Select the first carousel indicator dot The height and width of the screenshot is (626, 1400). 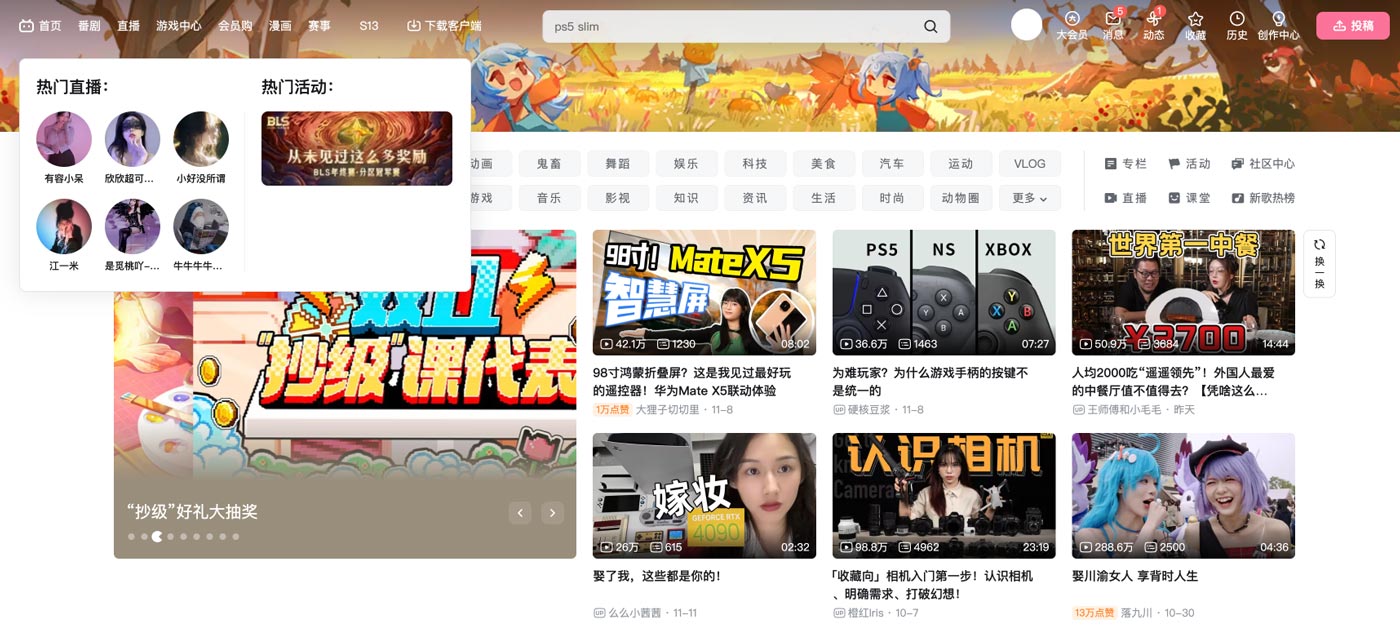click(x=131, y=537)
